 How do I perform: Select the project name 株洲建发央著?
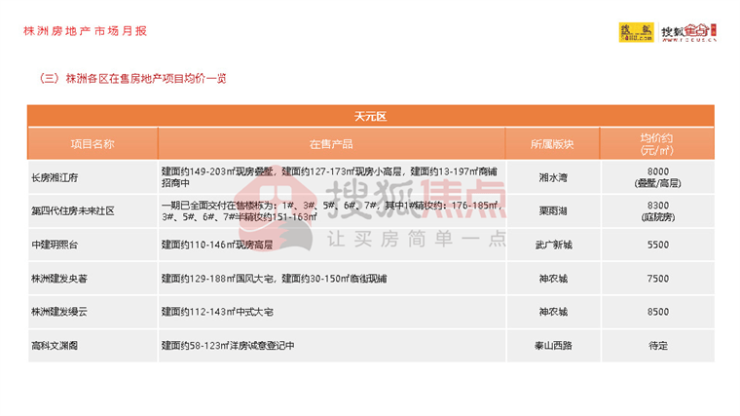[59, 279]
